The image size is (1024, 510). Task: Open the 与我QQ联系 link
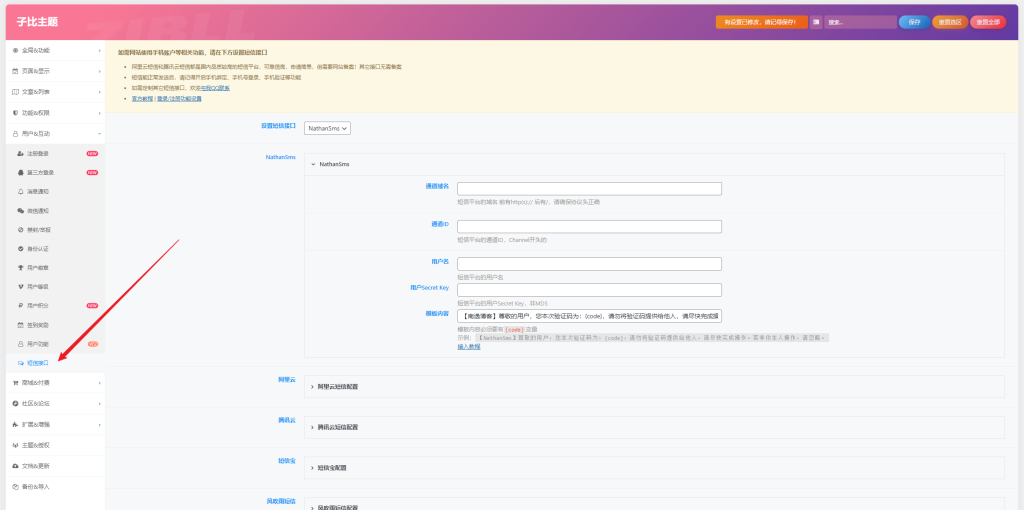pos(215,88)
